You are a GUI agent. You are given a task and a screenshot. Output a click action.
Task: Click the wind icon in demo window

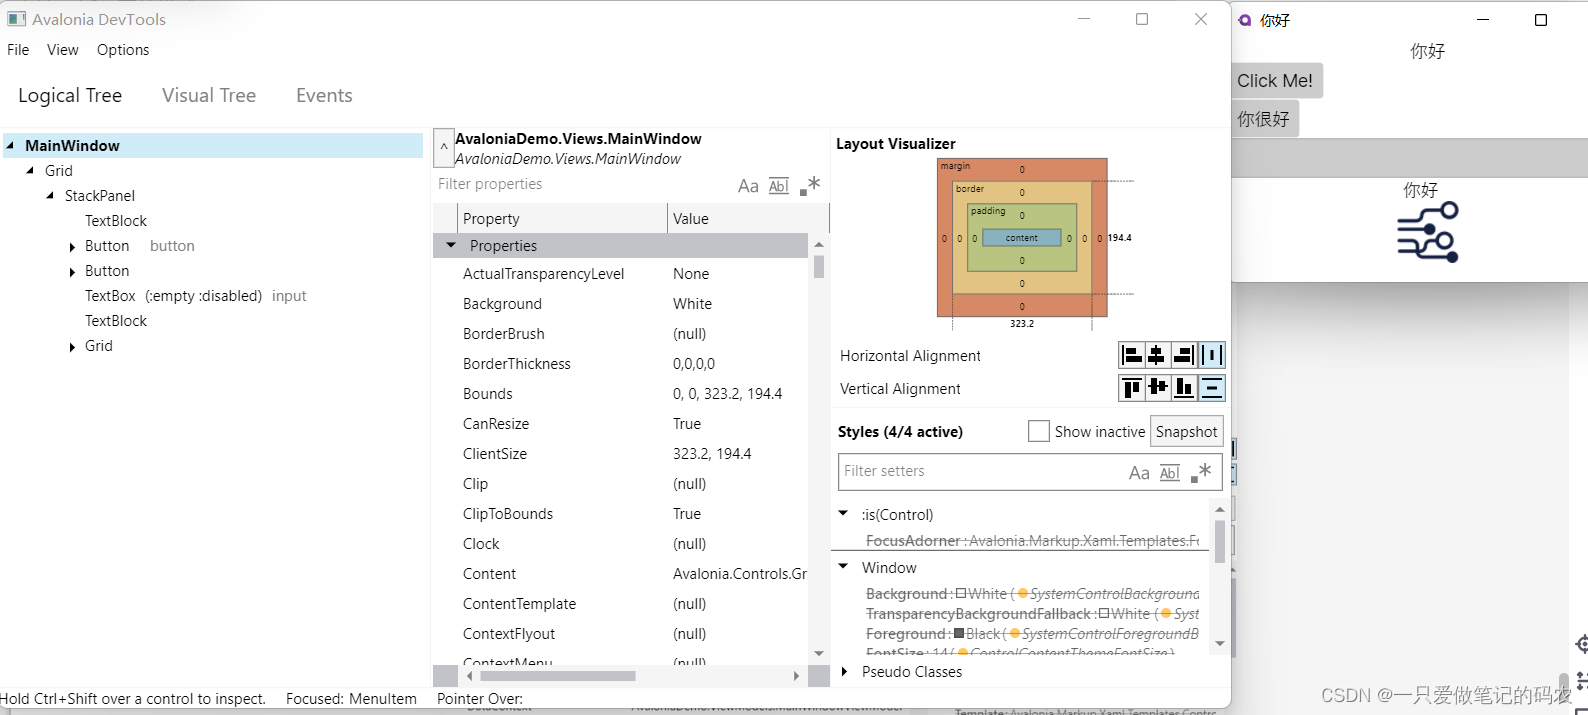[x=1428, y=233]
